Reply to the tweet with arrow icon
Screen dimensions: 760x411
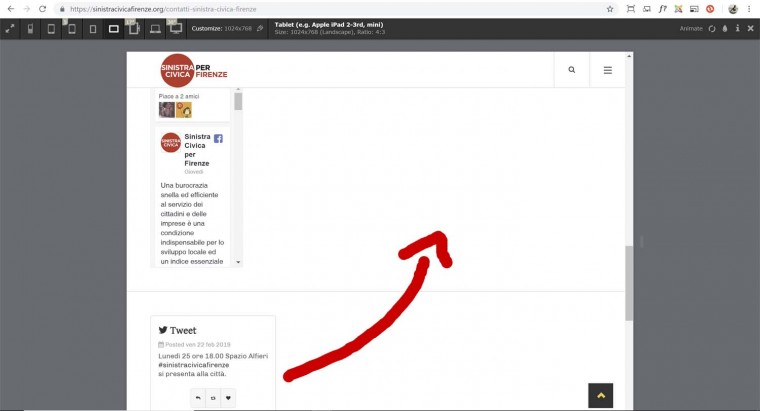(198, 398)
